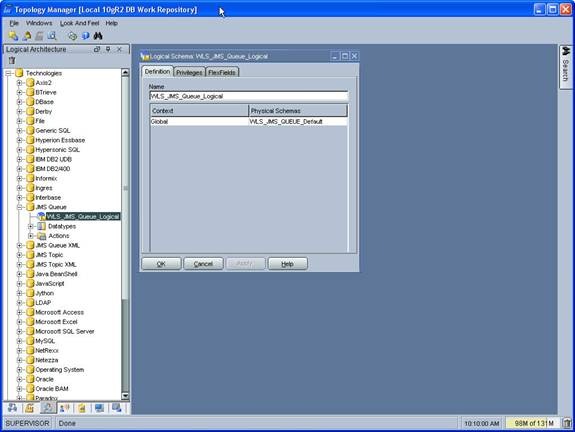The width and height of the screenshot is (575, 432).
Task: Click the blue monitor icon in bottom panel bar
Action: (x=99, y=408)
